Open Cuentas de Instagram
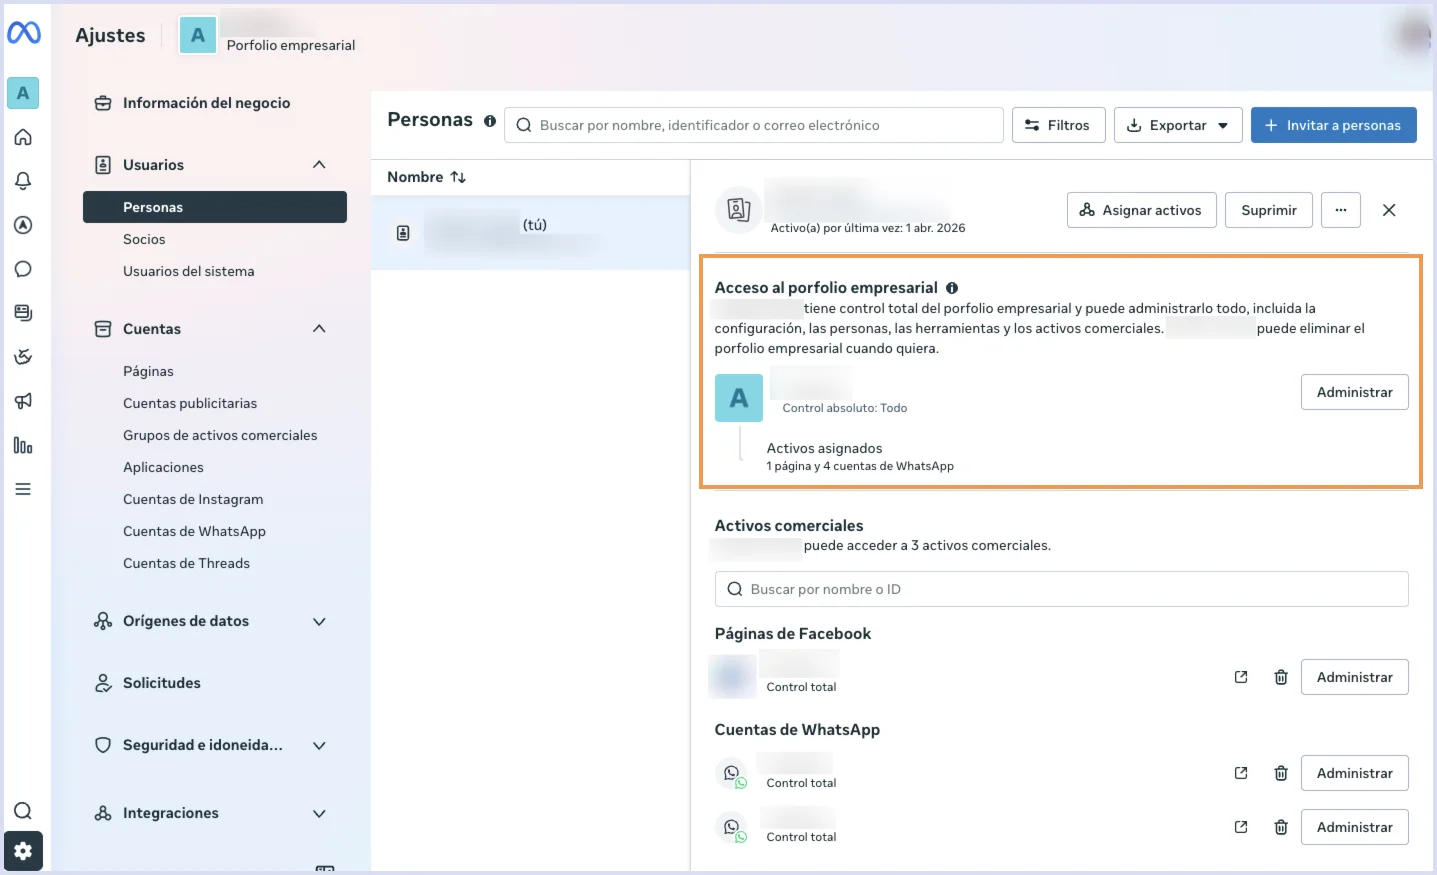Image resolution: width=1437 pixels, height=875 pixels. coord(193,499)
